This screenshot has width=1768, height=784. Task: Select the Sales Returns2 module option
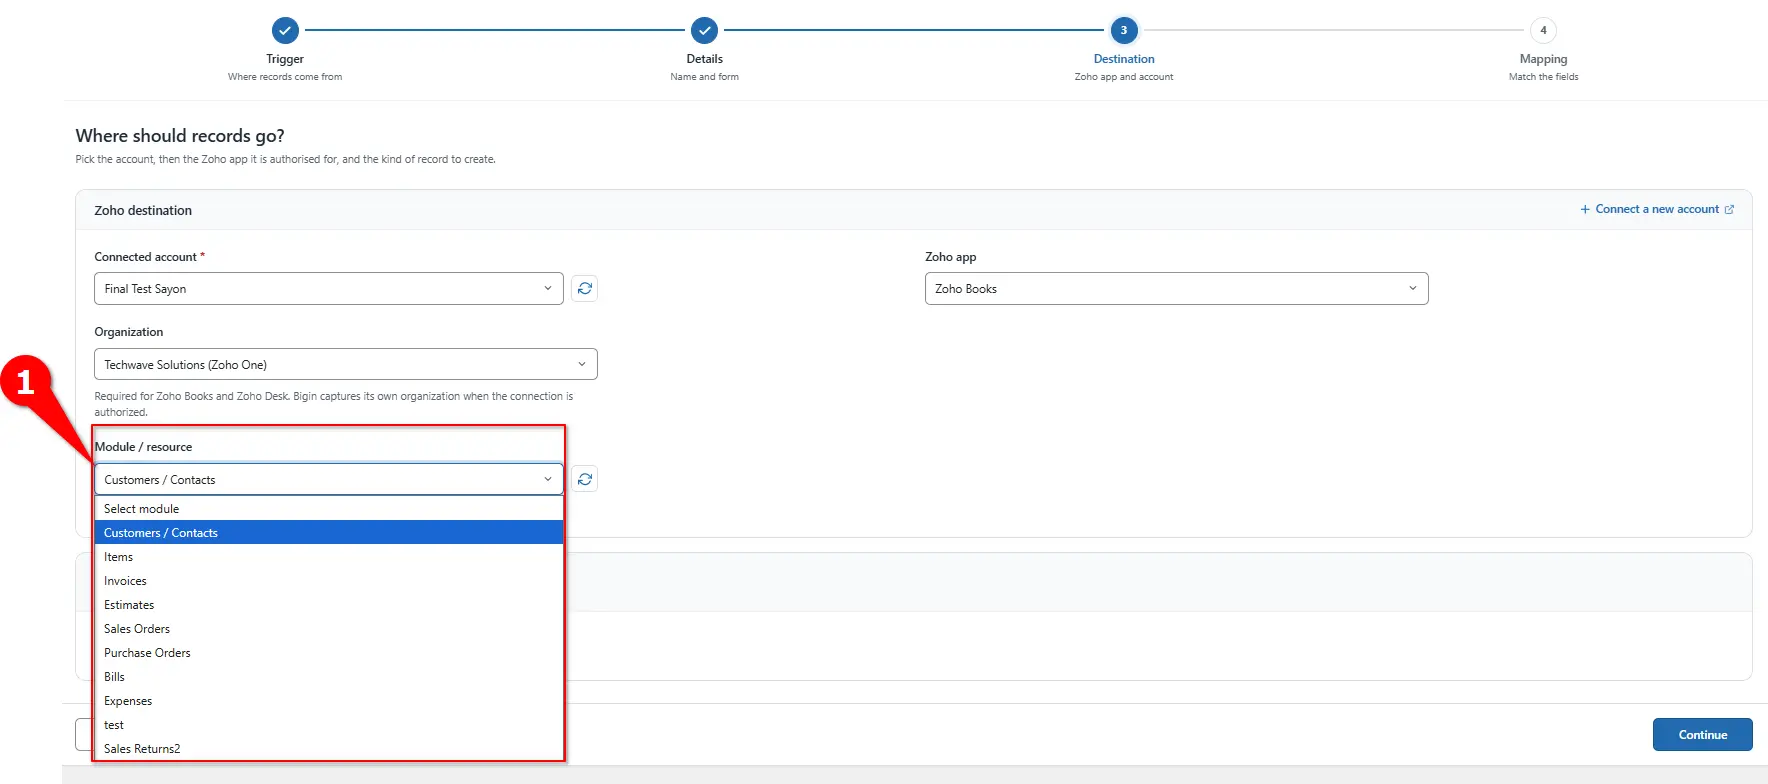point(329,749)
